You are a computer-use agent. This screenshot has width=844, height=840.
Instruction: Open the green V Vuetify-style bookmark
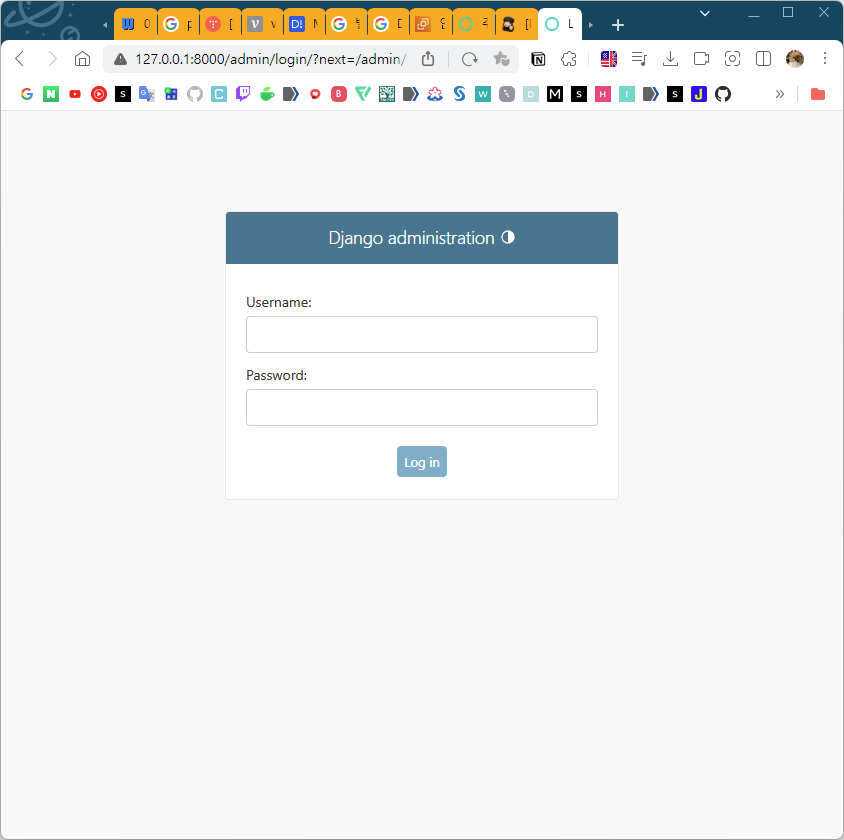pos(363,94)
